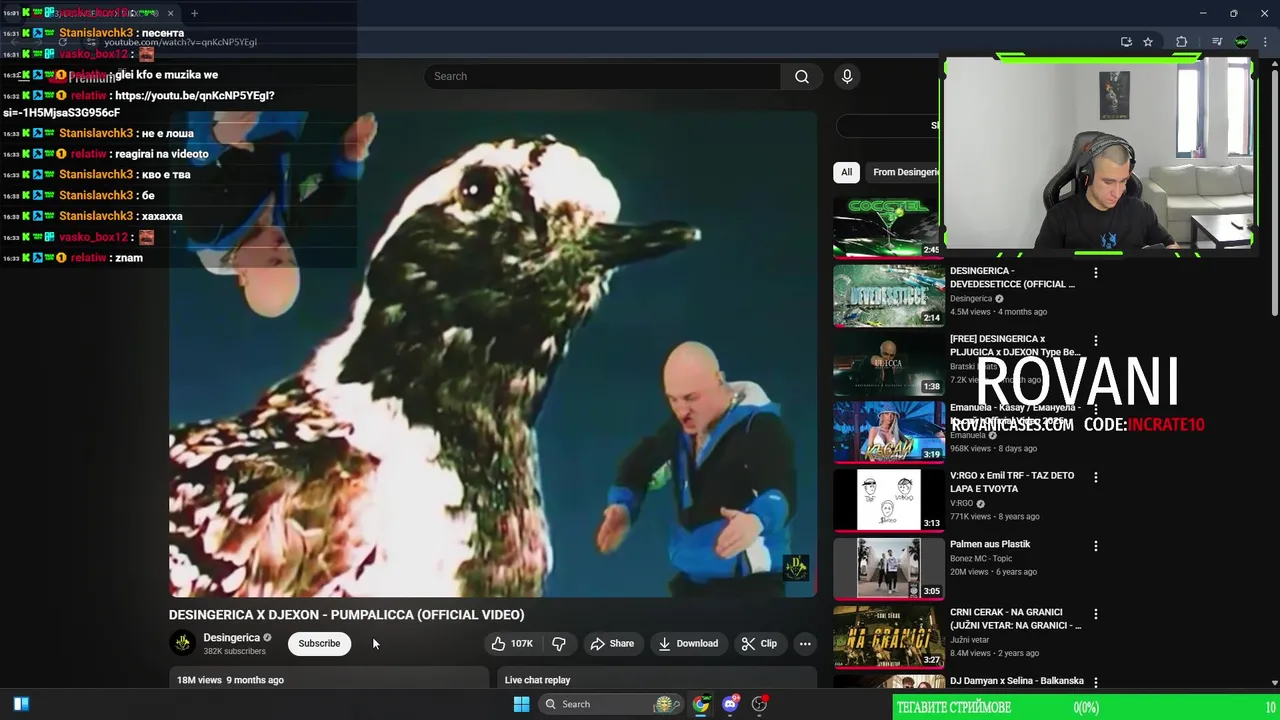Like the video with thumbs-up icon
This screenshot has height=720, width=1280.
(x=511, y=643)
